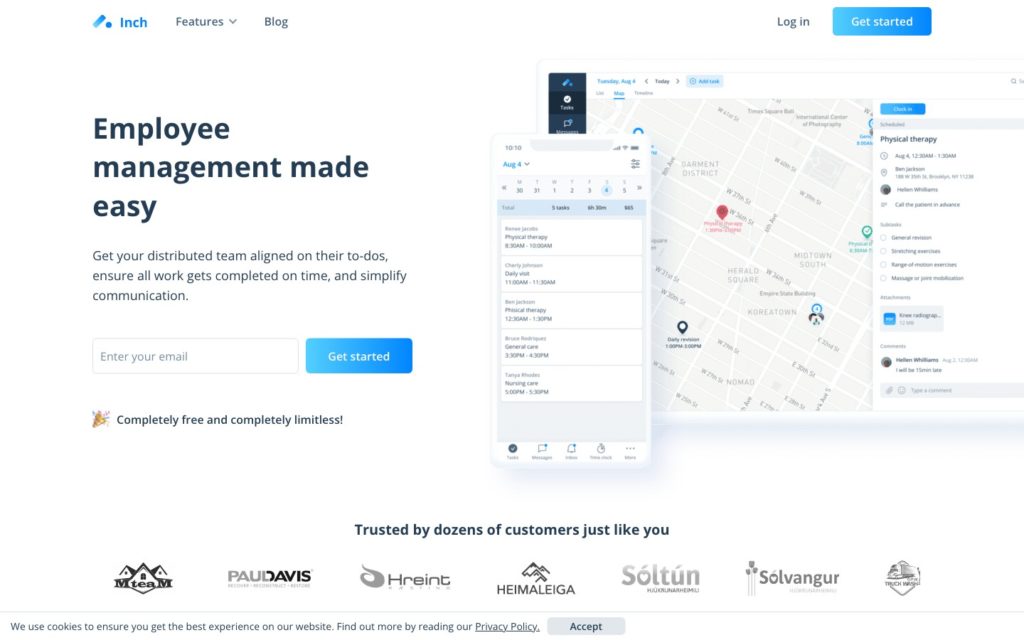Go to previous day in desktop app
This screenshot has width=1024, height=640.
click(x=646, y=81)
